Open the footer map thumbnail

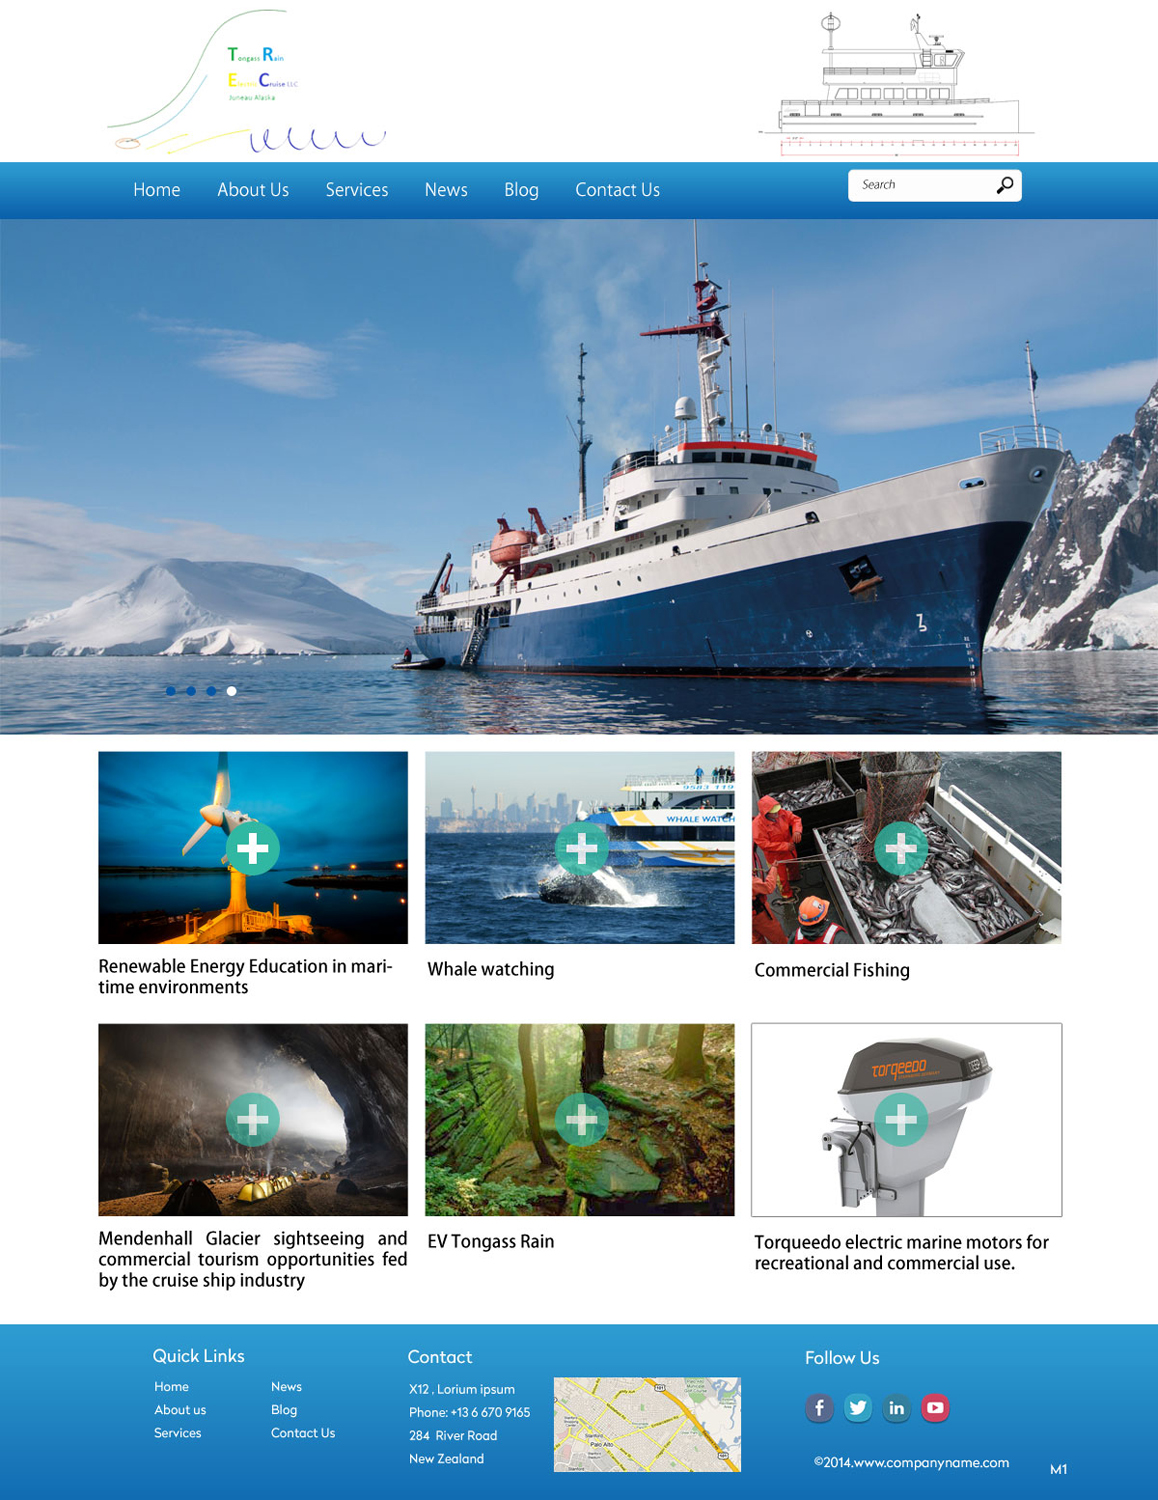[647, 1424]
